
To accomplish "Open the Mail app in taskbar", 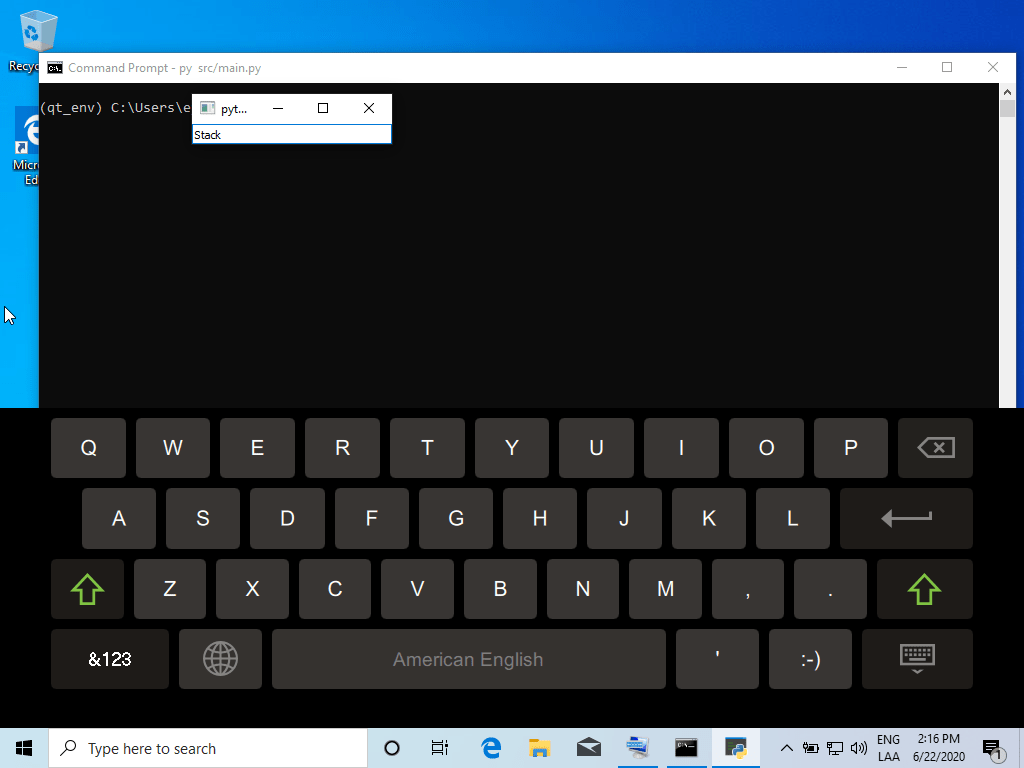I will coord(588,748).
